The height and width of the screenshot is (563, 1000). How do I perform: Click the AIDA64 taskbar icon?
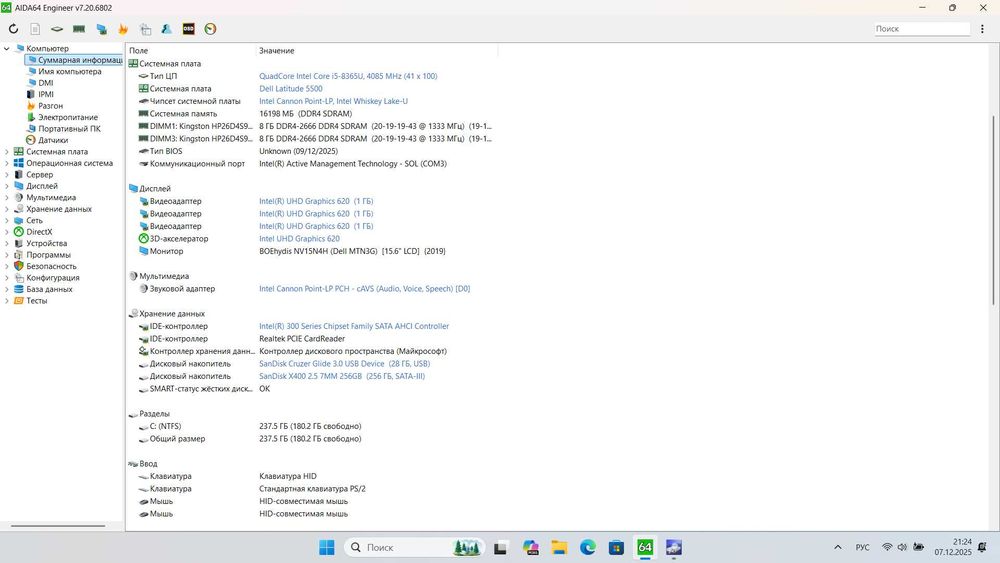click(645, 548)
